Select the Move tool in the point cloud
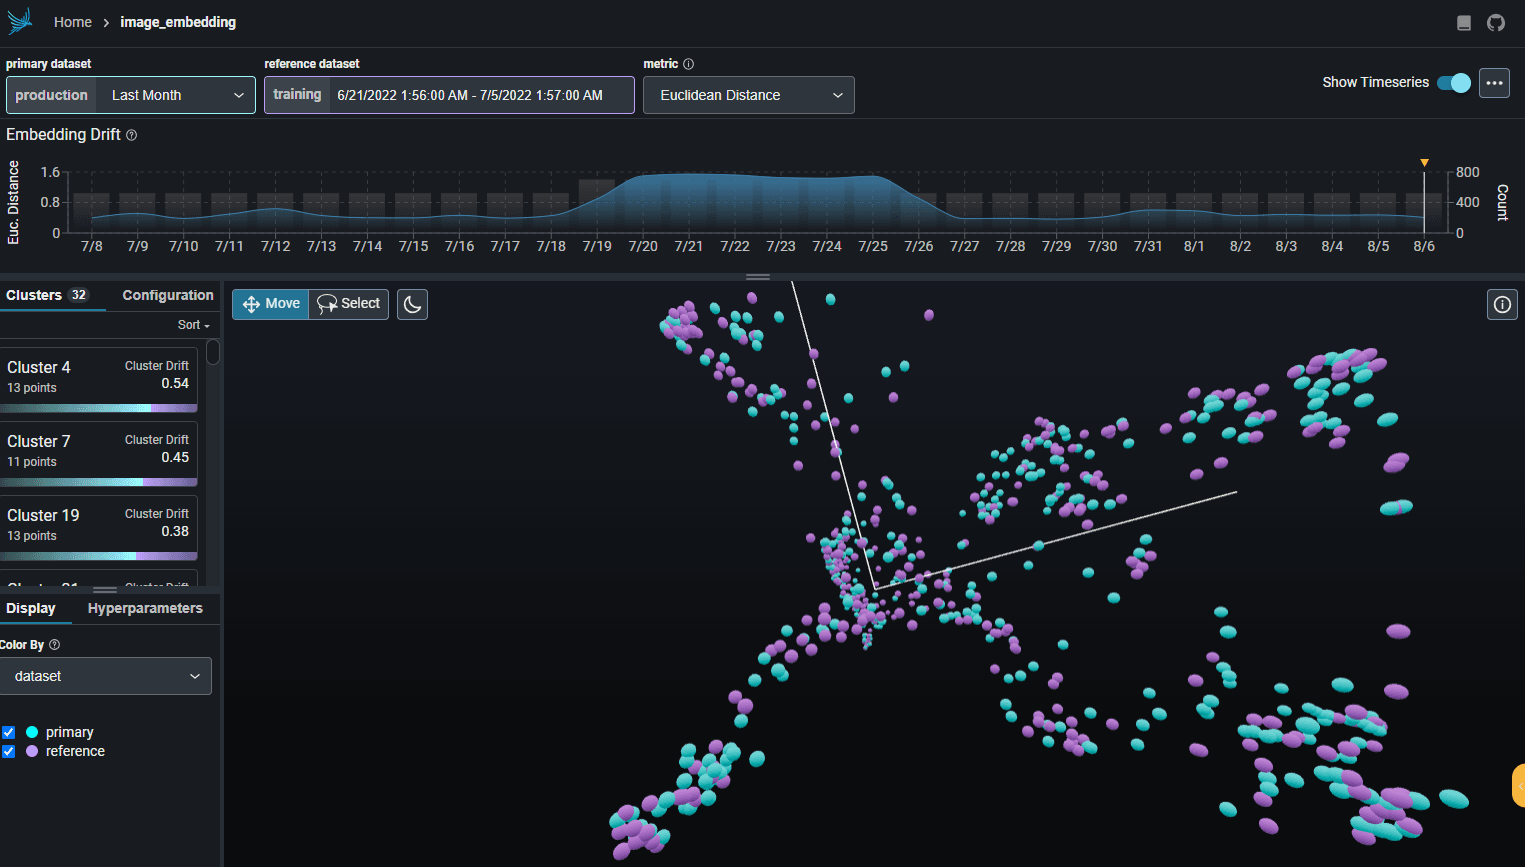 (270, 304)
